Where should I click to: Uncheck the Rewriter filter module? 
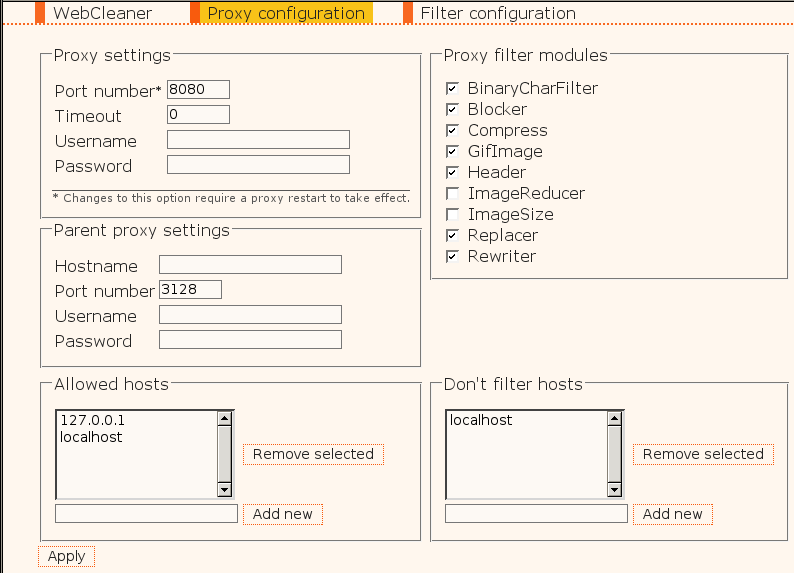(453, 257)
